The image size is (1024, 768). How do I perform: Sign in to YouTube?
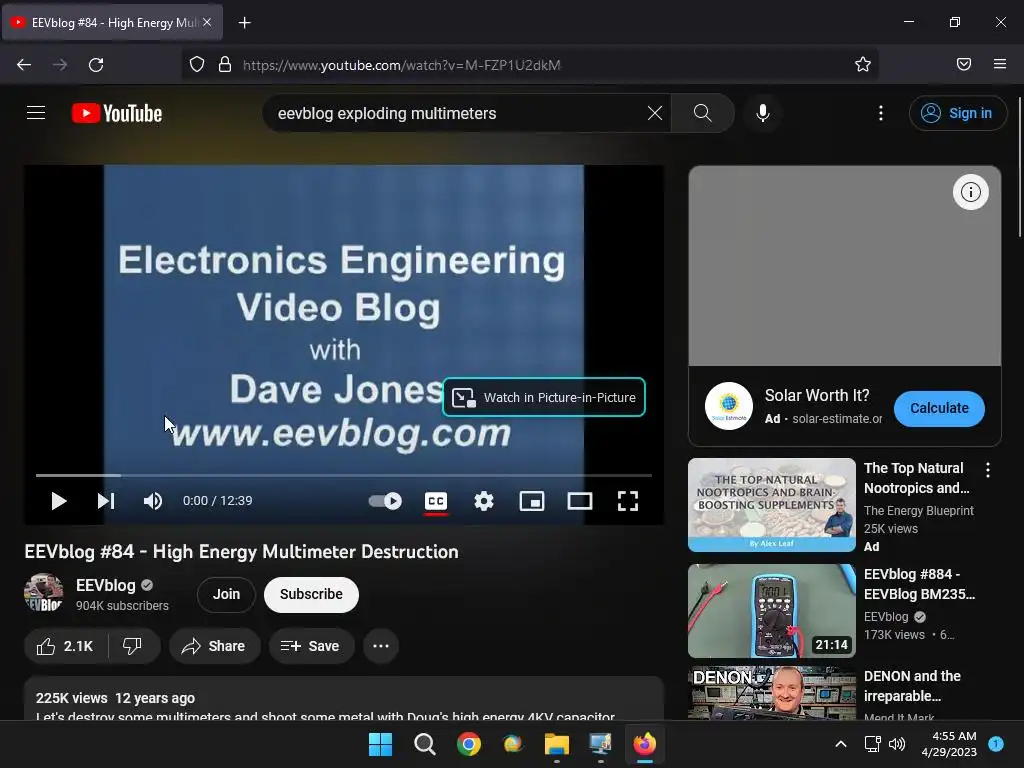tap(957, 113)
